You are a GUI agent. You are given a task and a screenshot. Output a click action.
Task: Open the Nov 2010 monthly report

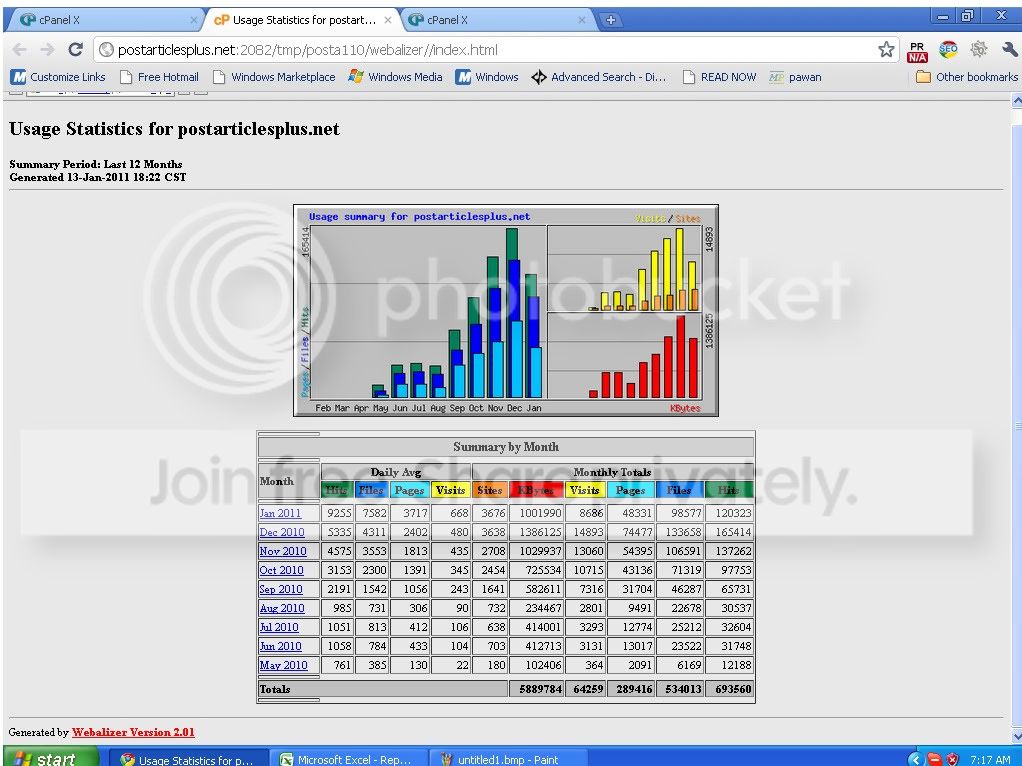click(x=283, y=551)
